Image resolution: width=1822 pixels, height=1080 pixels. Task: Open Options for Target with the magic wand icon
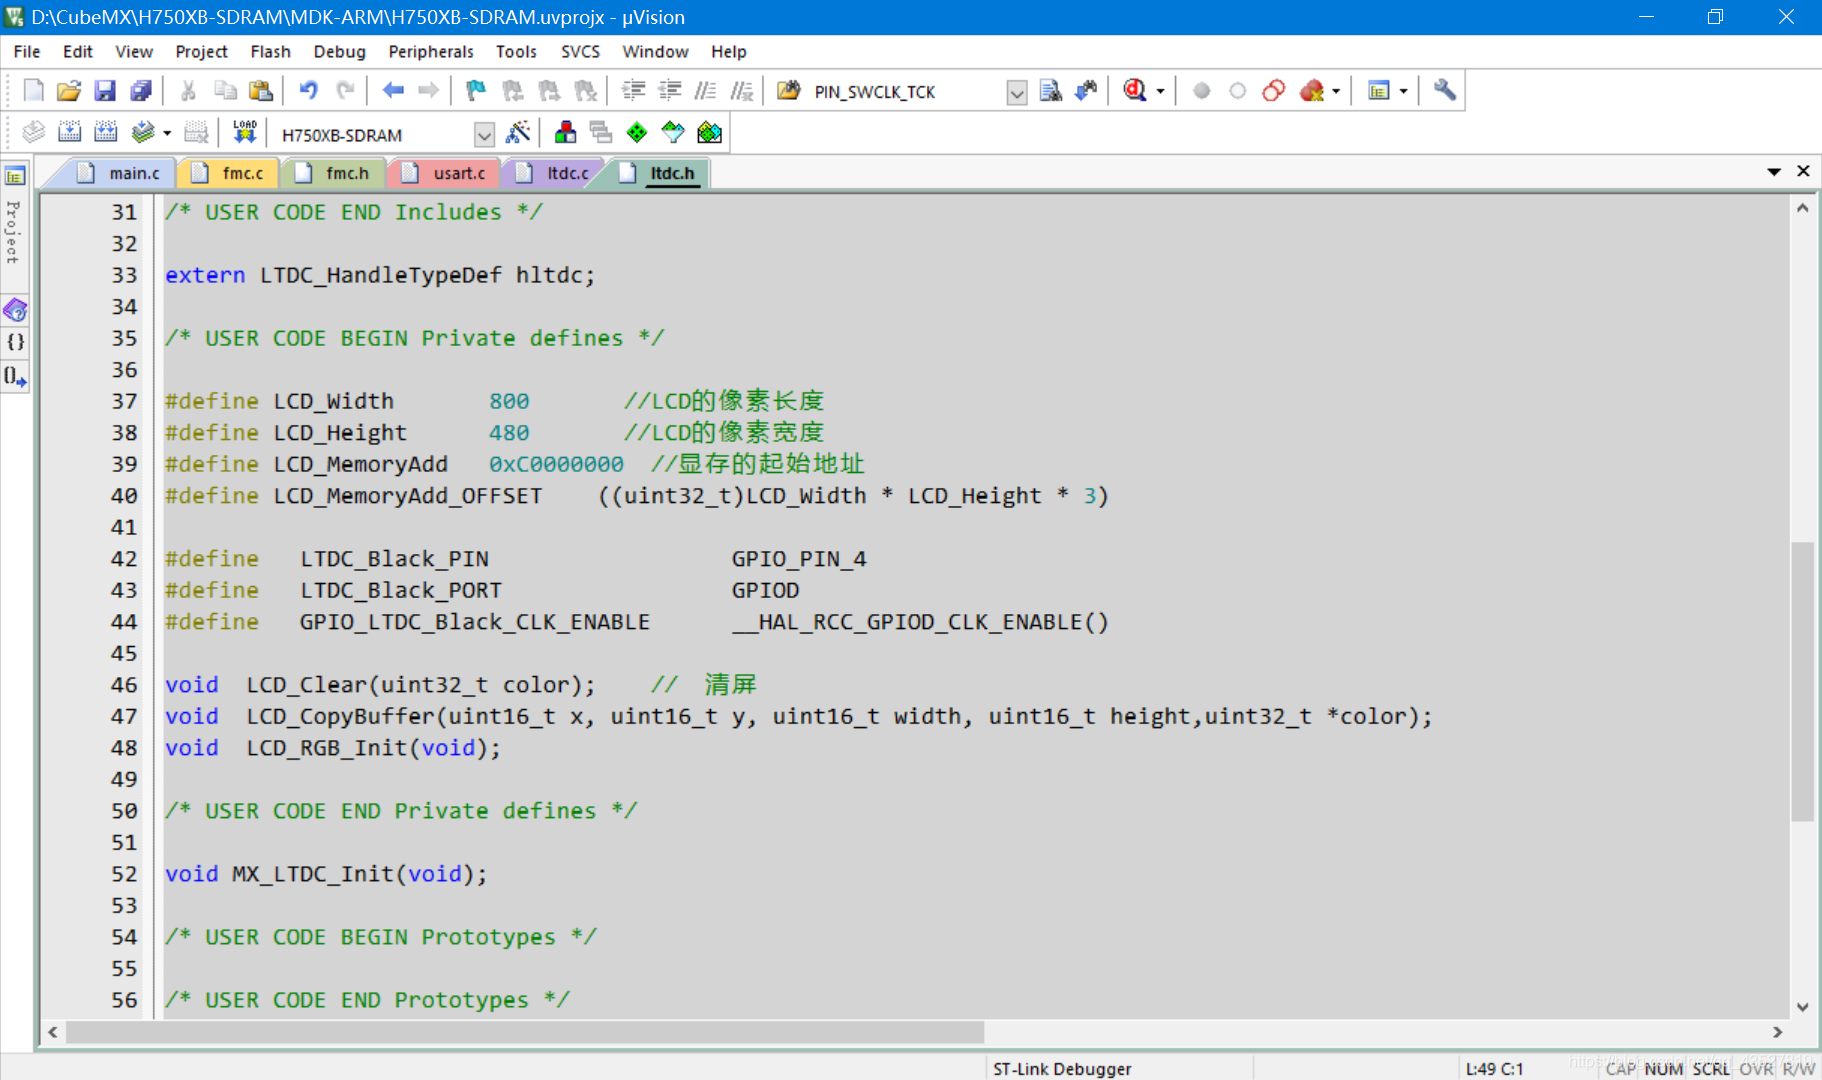tap(518, 132)
